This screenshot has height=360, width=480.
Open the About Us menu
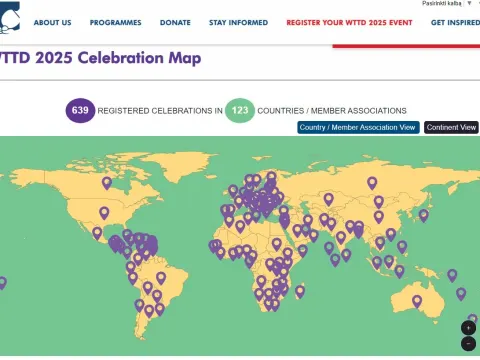(52, 23)
